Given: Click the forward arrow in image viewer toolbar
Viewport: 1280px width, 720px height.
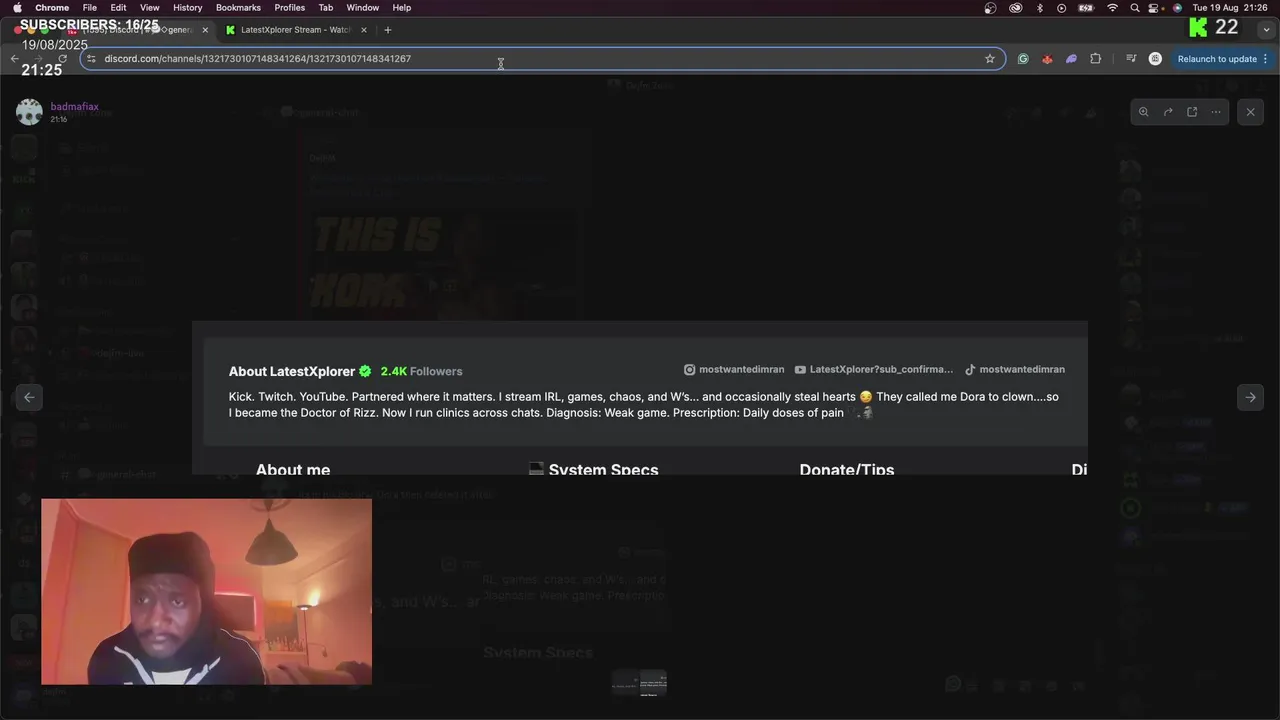Looking at the screenshot, I should pyautogui.click(x=1168, y=112).
